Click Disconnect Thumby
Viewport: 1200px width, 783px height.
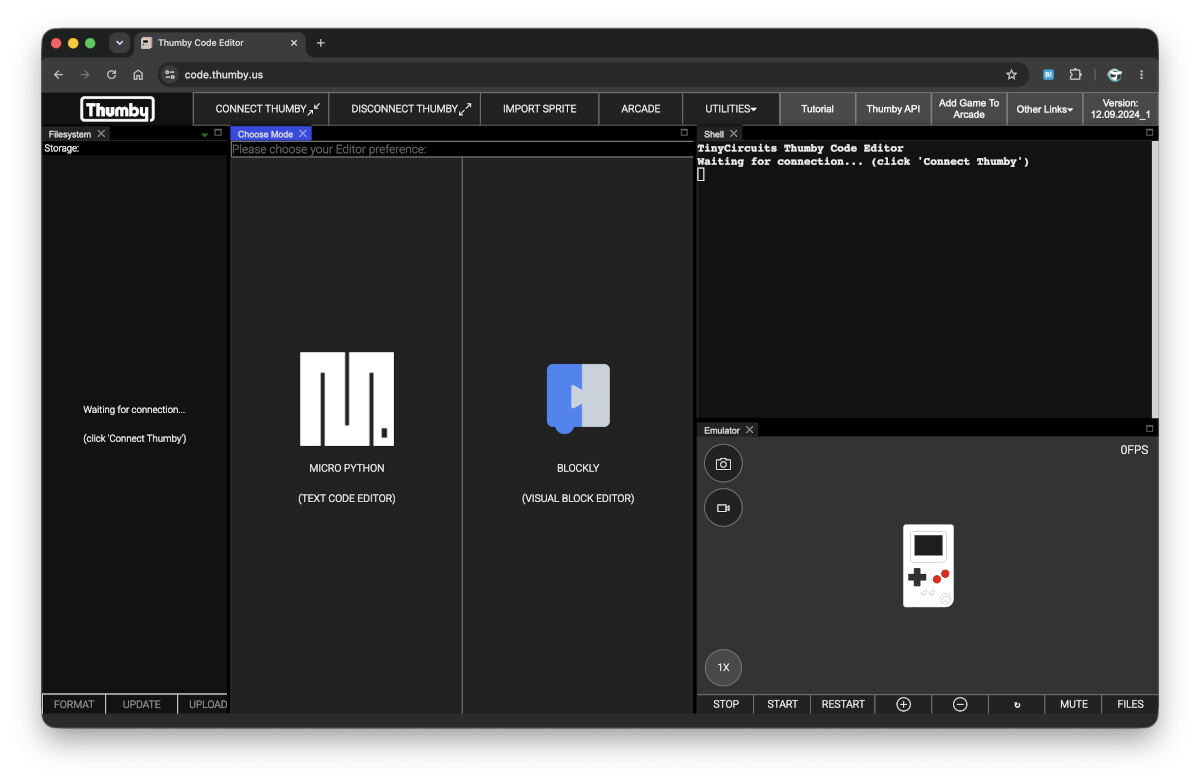[x=404, y=109]
